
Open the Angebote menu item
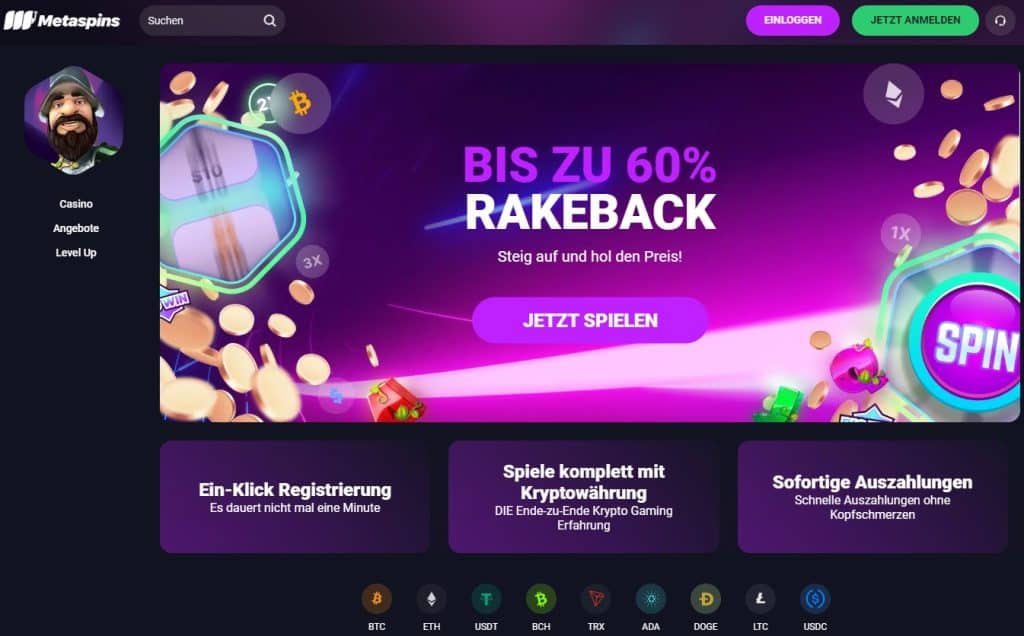[76, 228]
